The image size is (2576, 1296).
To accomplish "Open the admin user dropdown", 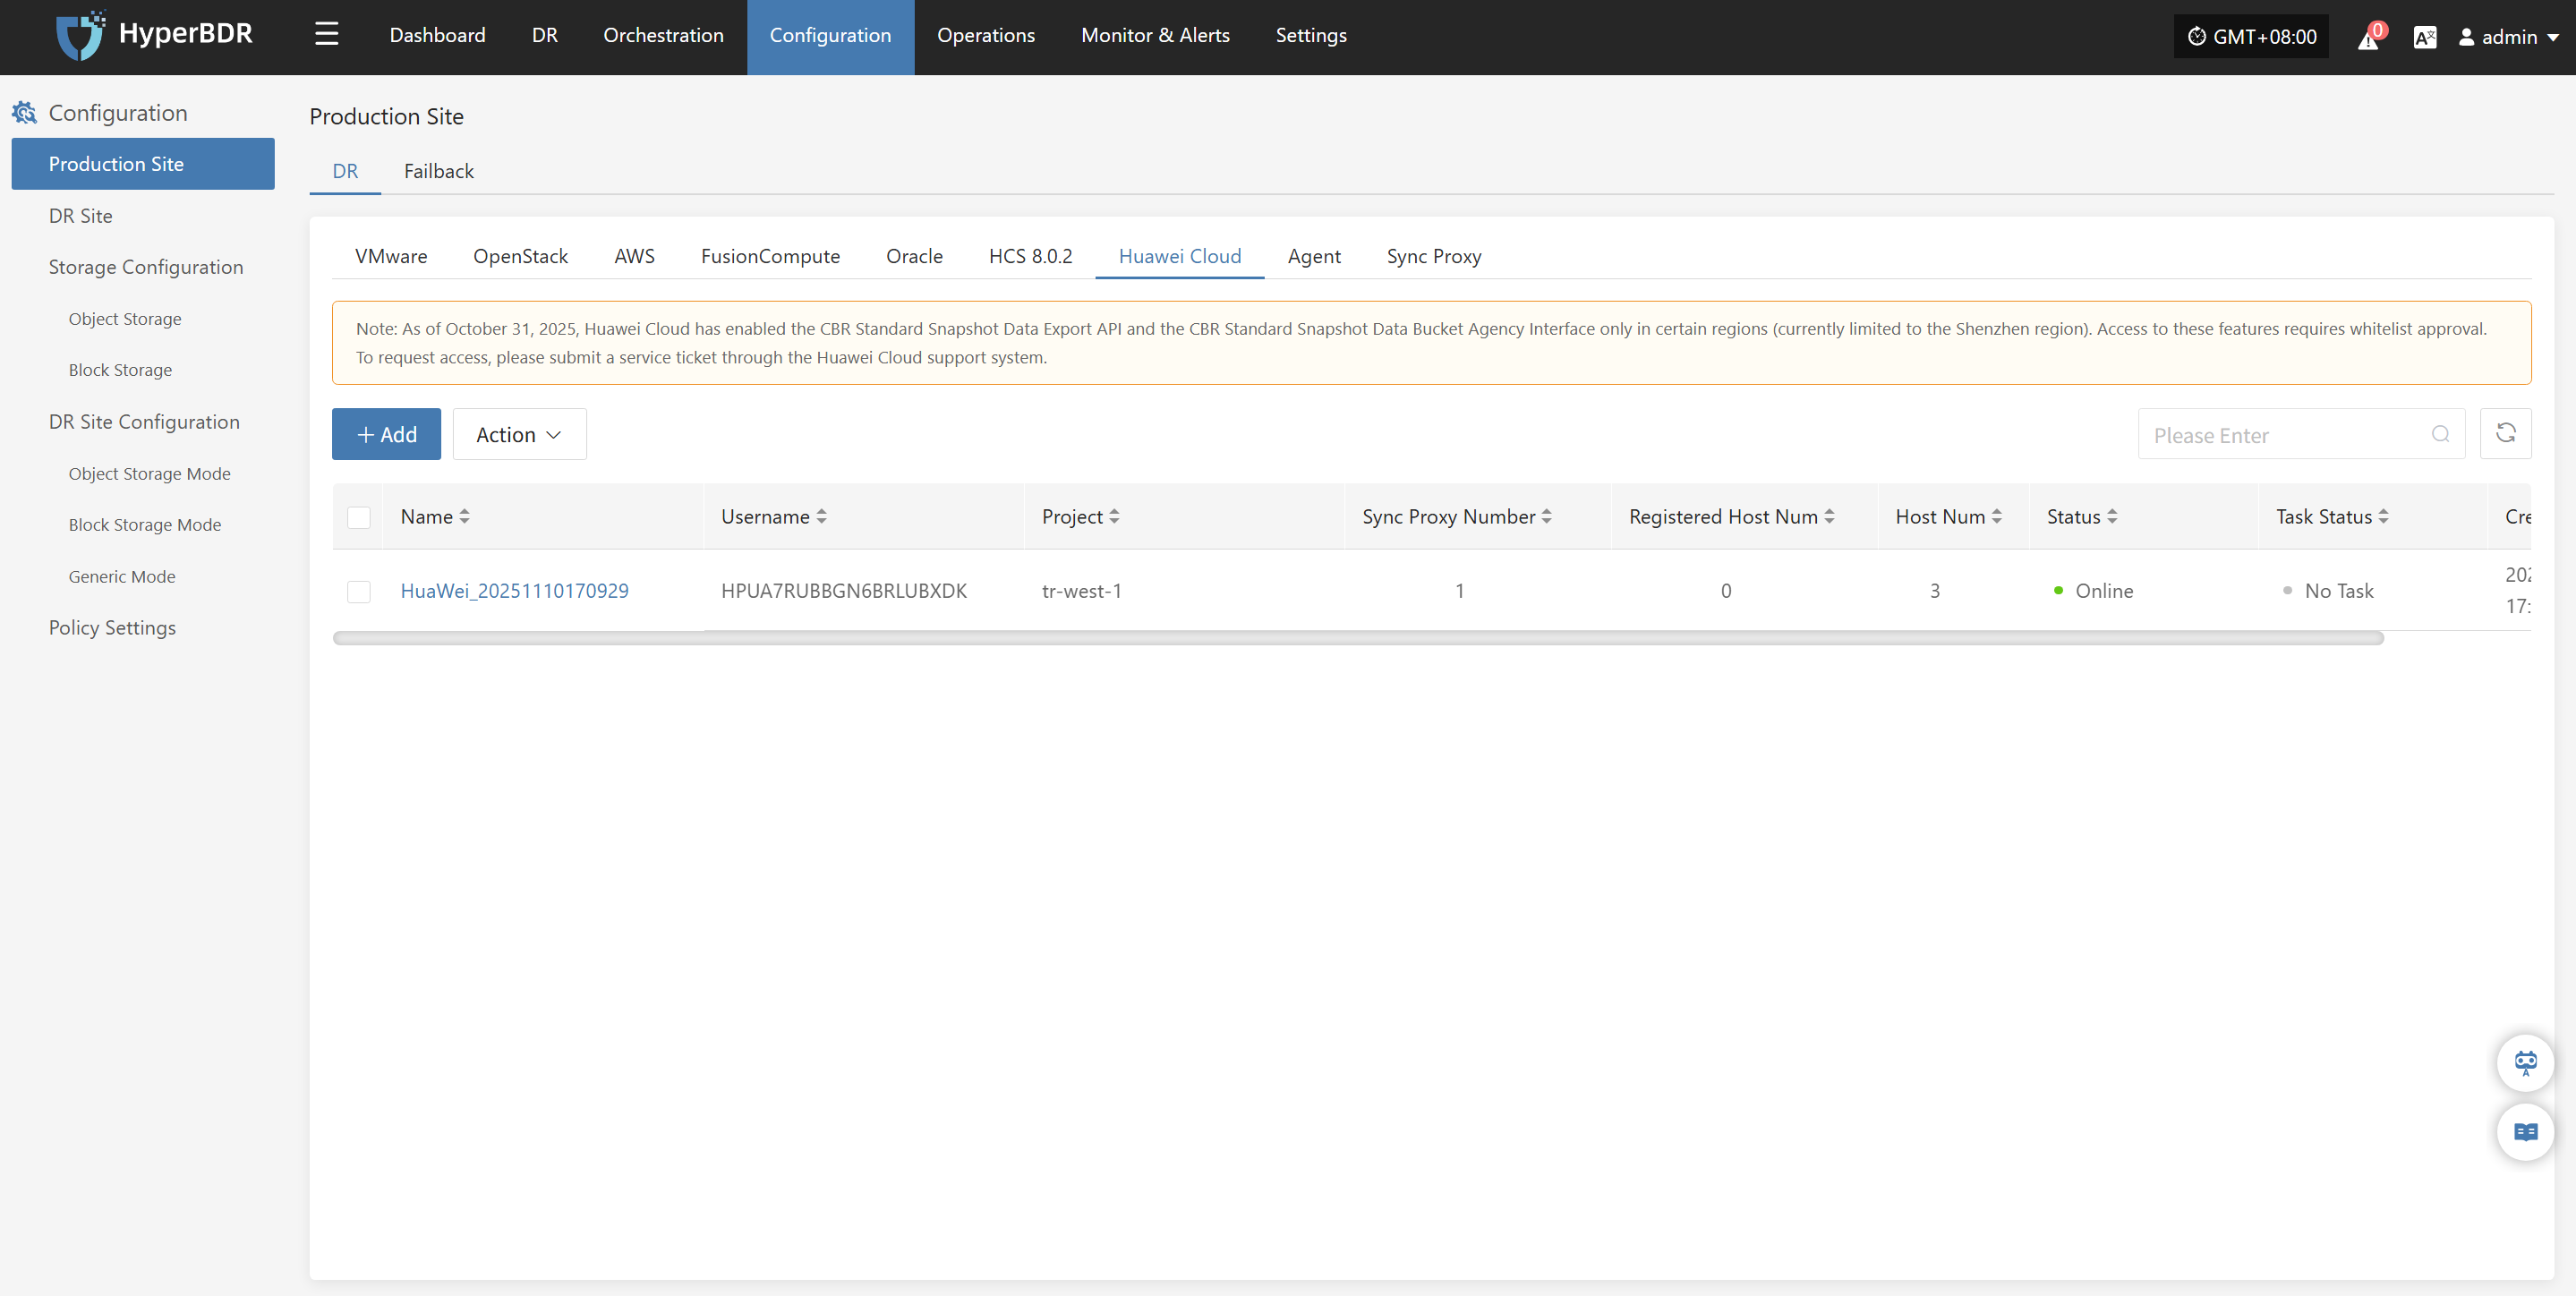I will pos(2509,37).
